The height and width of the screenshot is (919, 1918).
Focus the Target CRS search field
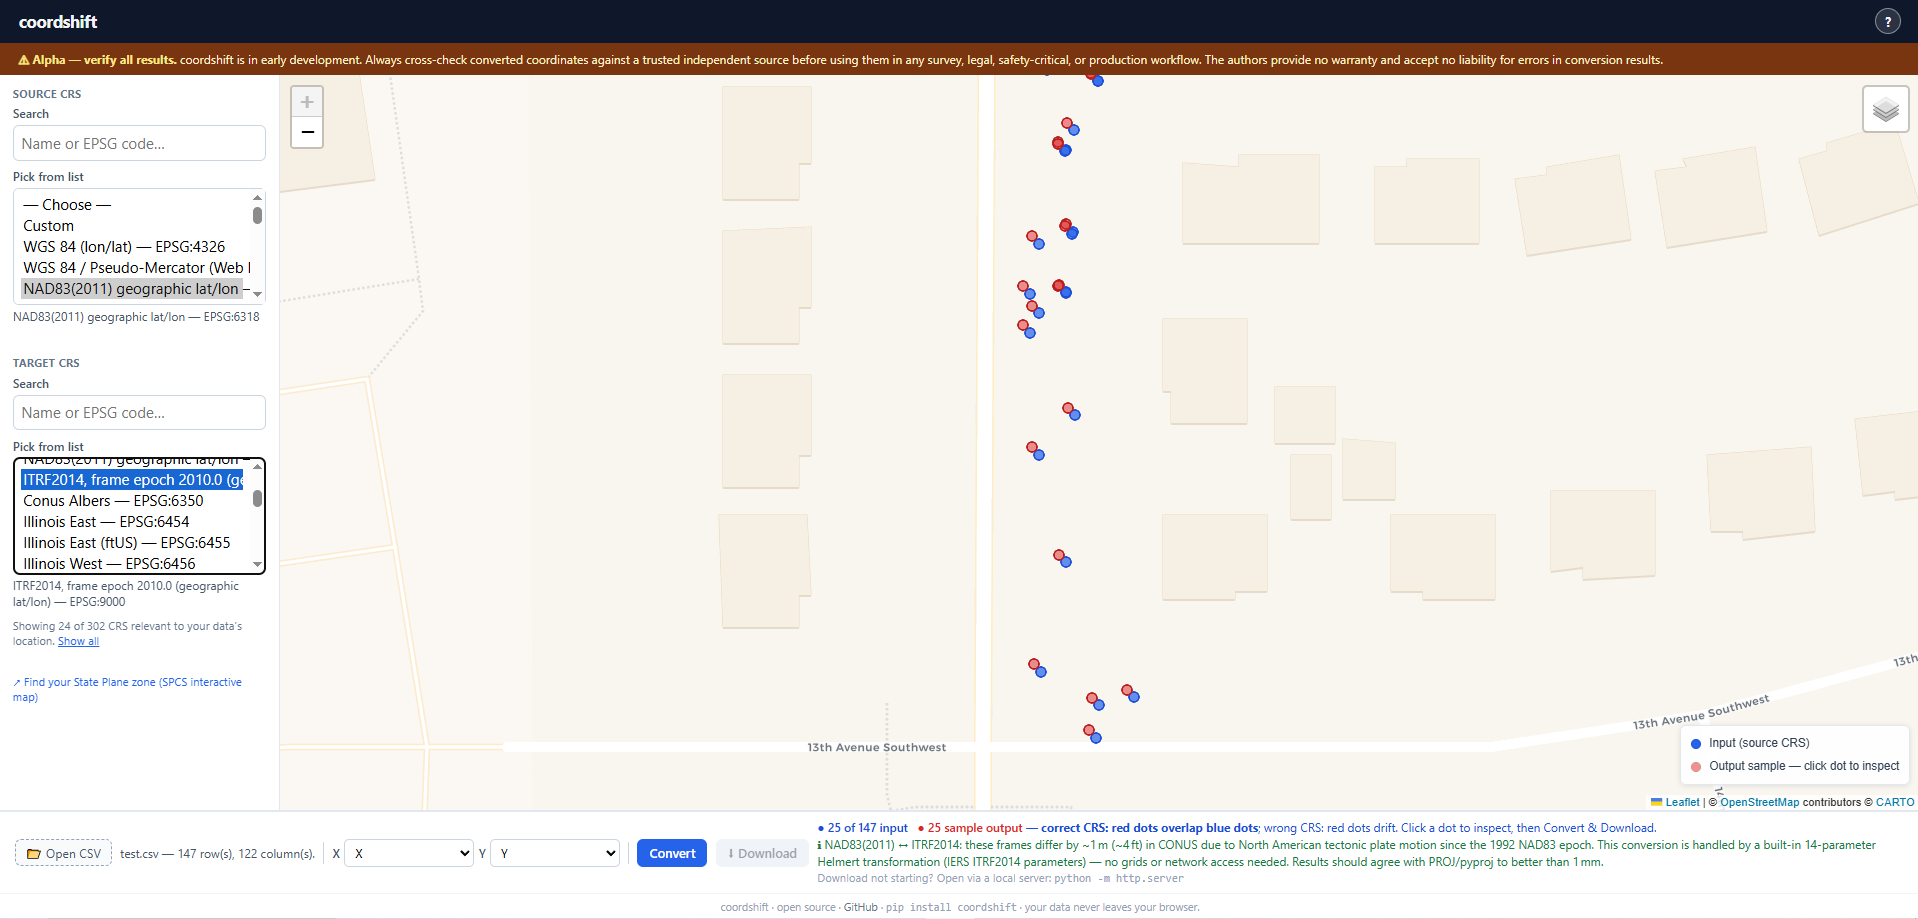(139, 412)
